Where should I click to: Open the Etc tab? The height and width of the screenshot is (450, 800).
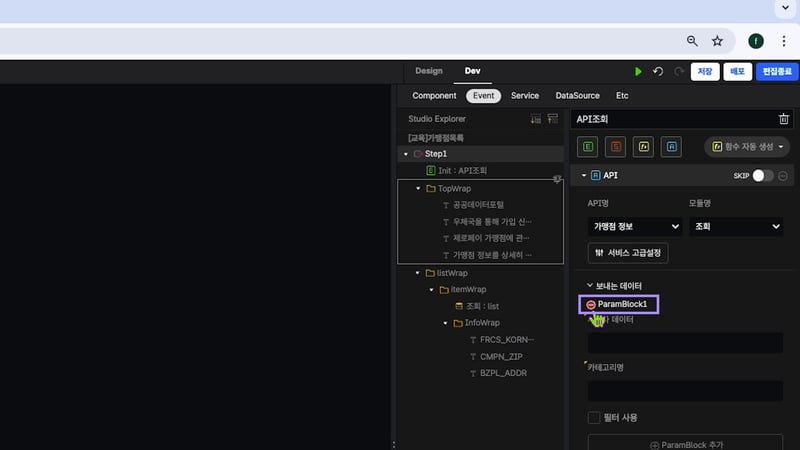click(622, 95)
